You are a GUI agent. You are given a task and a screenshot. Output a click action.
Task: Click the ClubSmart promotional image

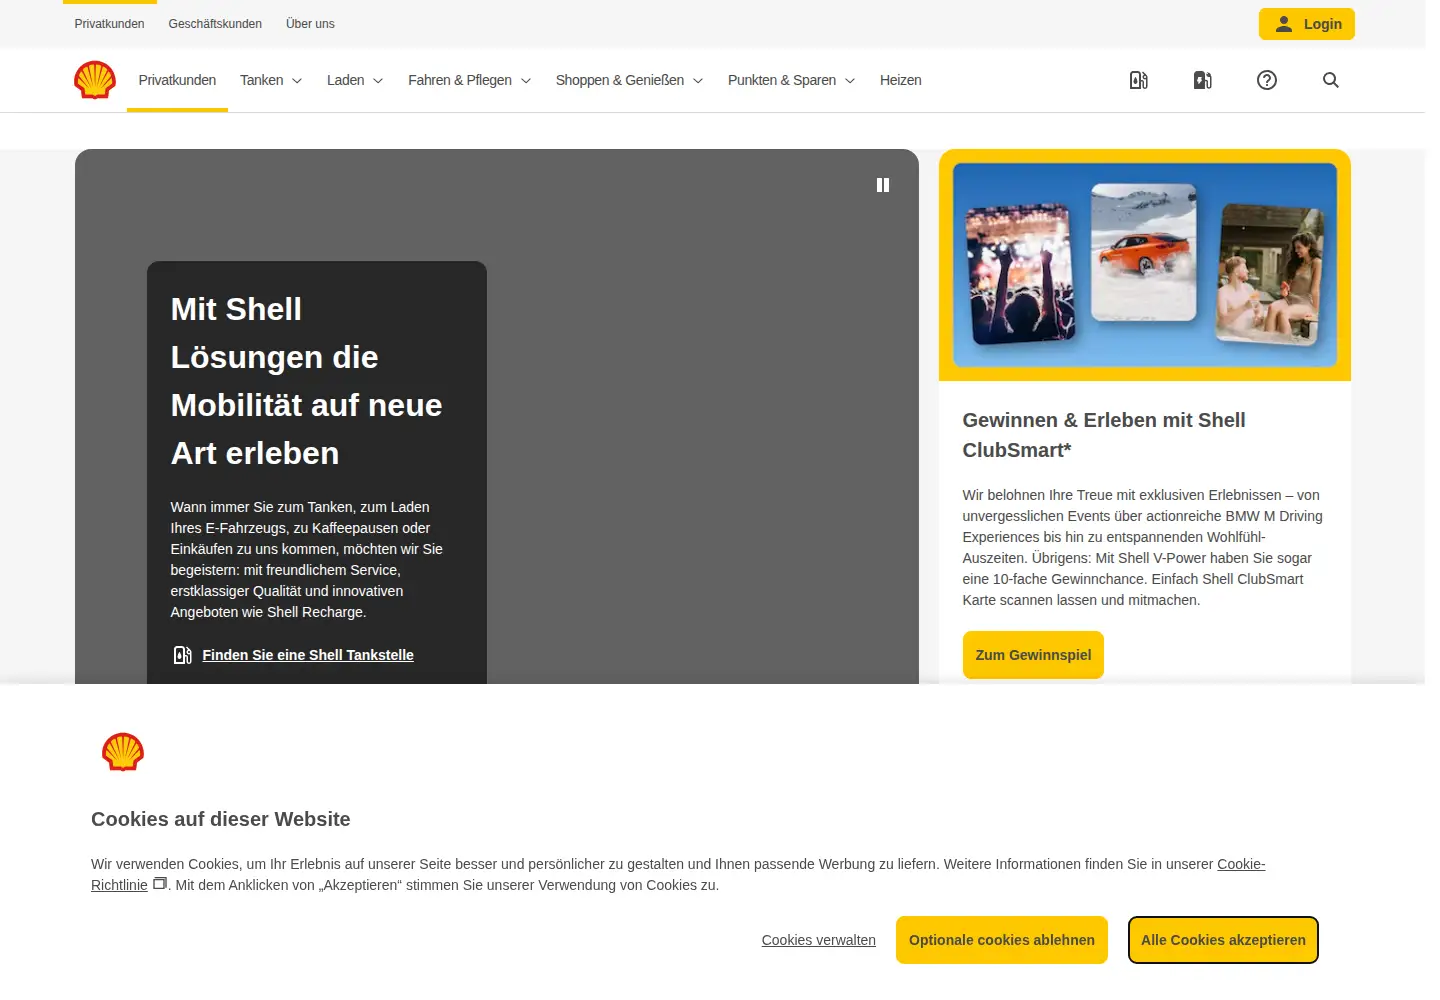1145,265
